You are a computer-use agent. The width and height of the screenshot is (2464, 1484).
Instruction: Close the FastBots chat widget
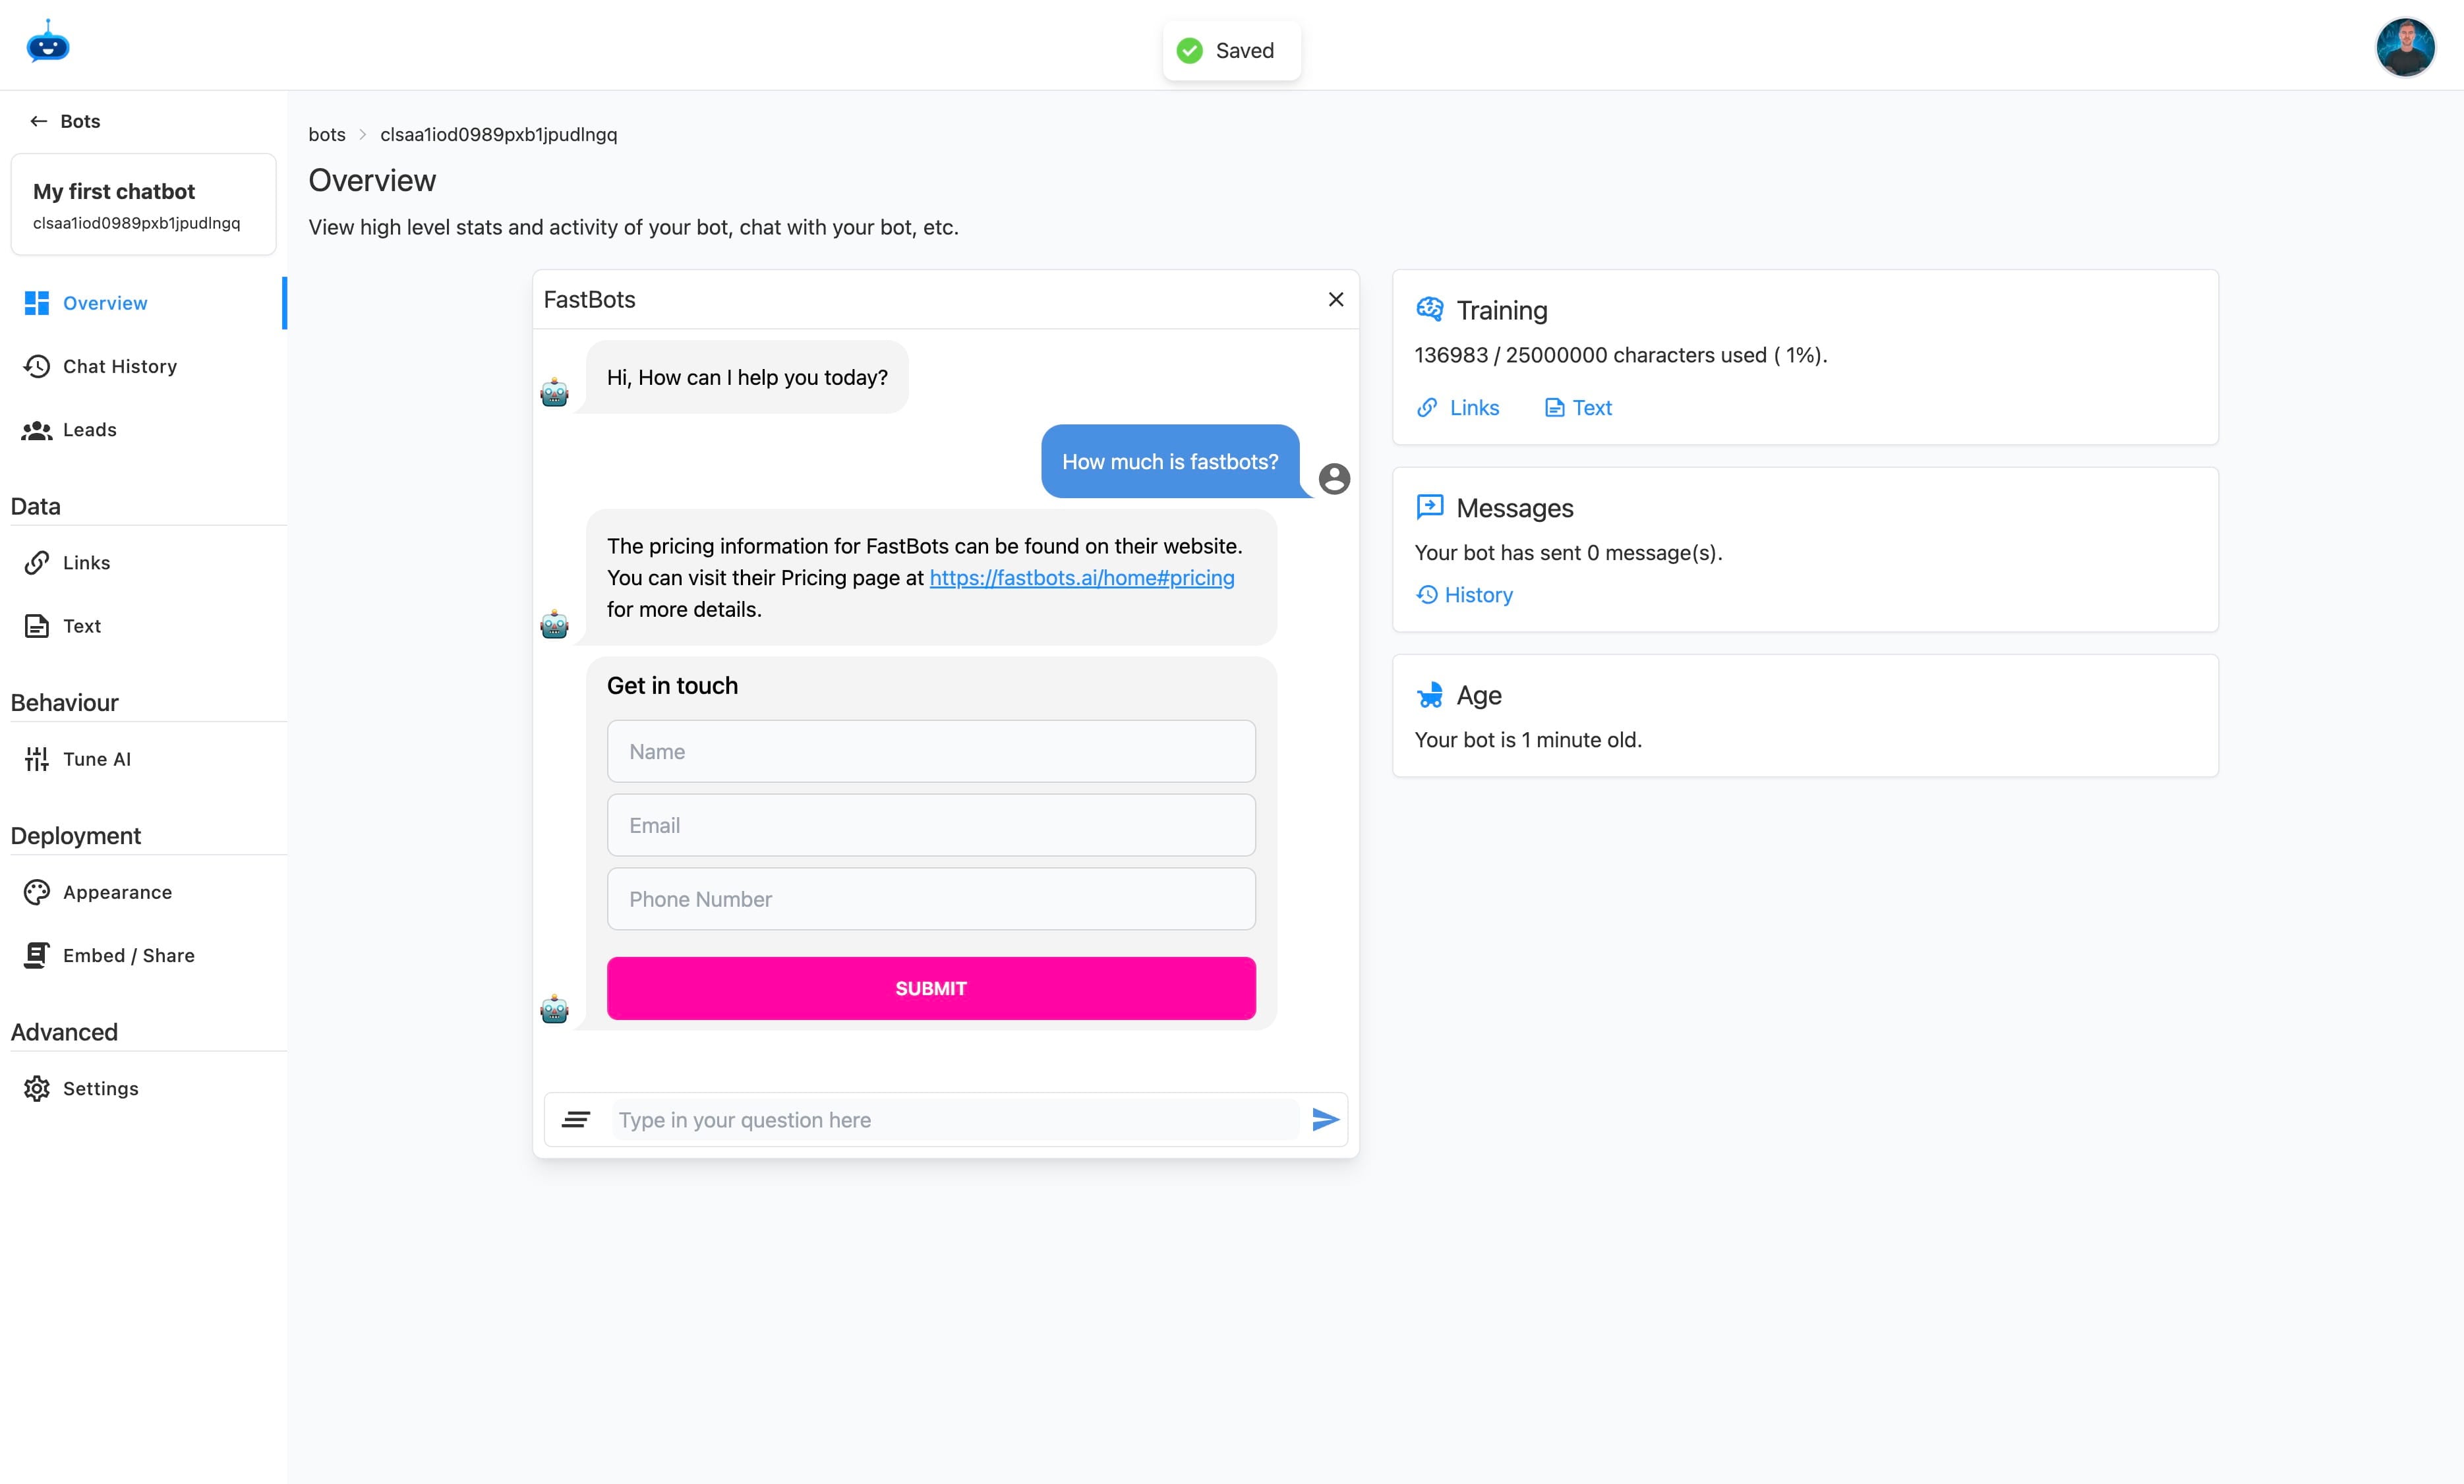point(1335,299)
